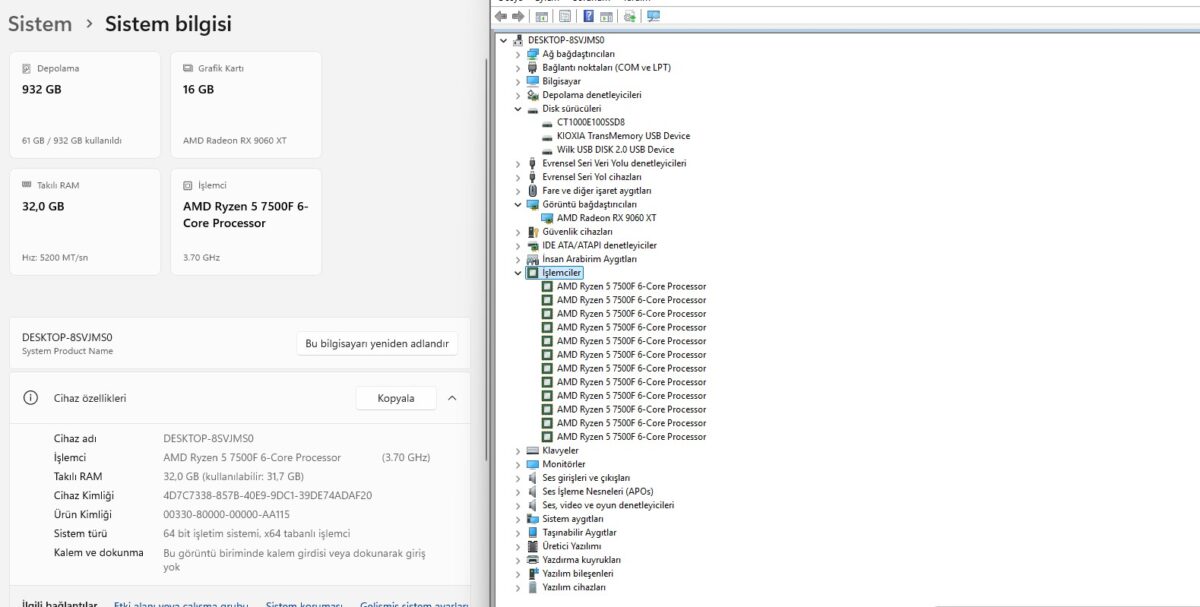The width and height of the screenshot is (1200, 607).
Task: Click the System Product Name text
Action: click(67, 351)
